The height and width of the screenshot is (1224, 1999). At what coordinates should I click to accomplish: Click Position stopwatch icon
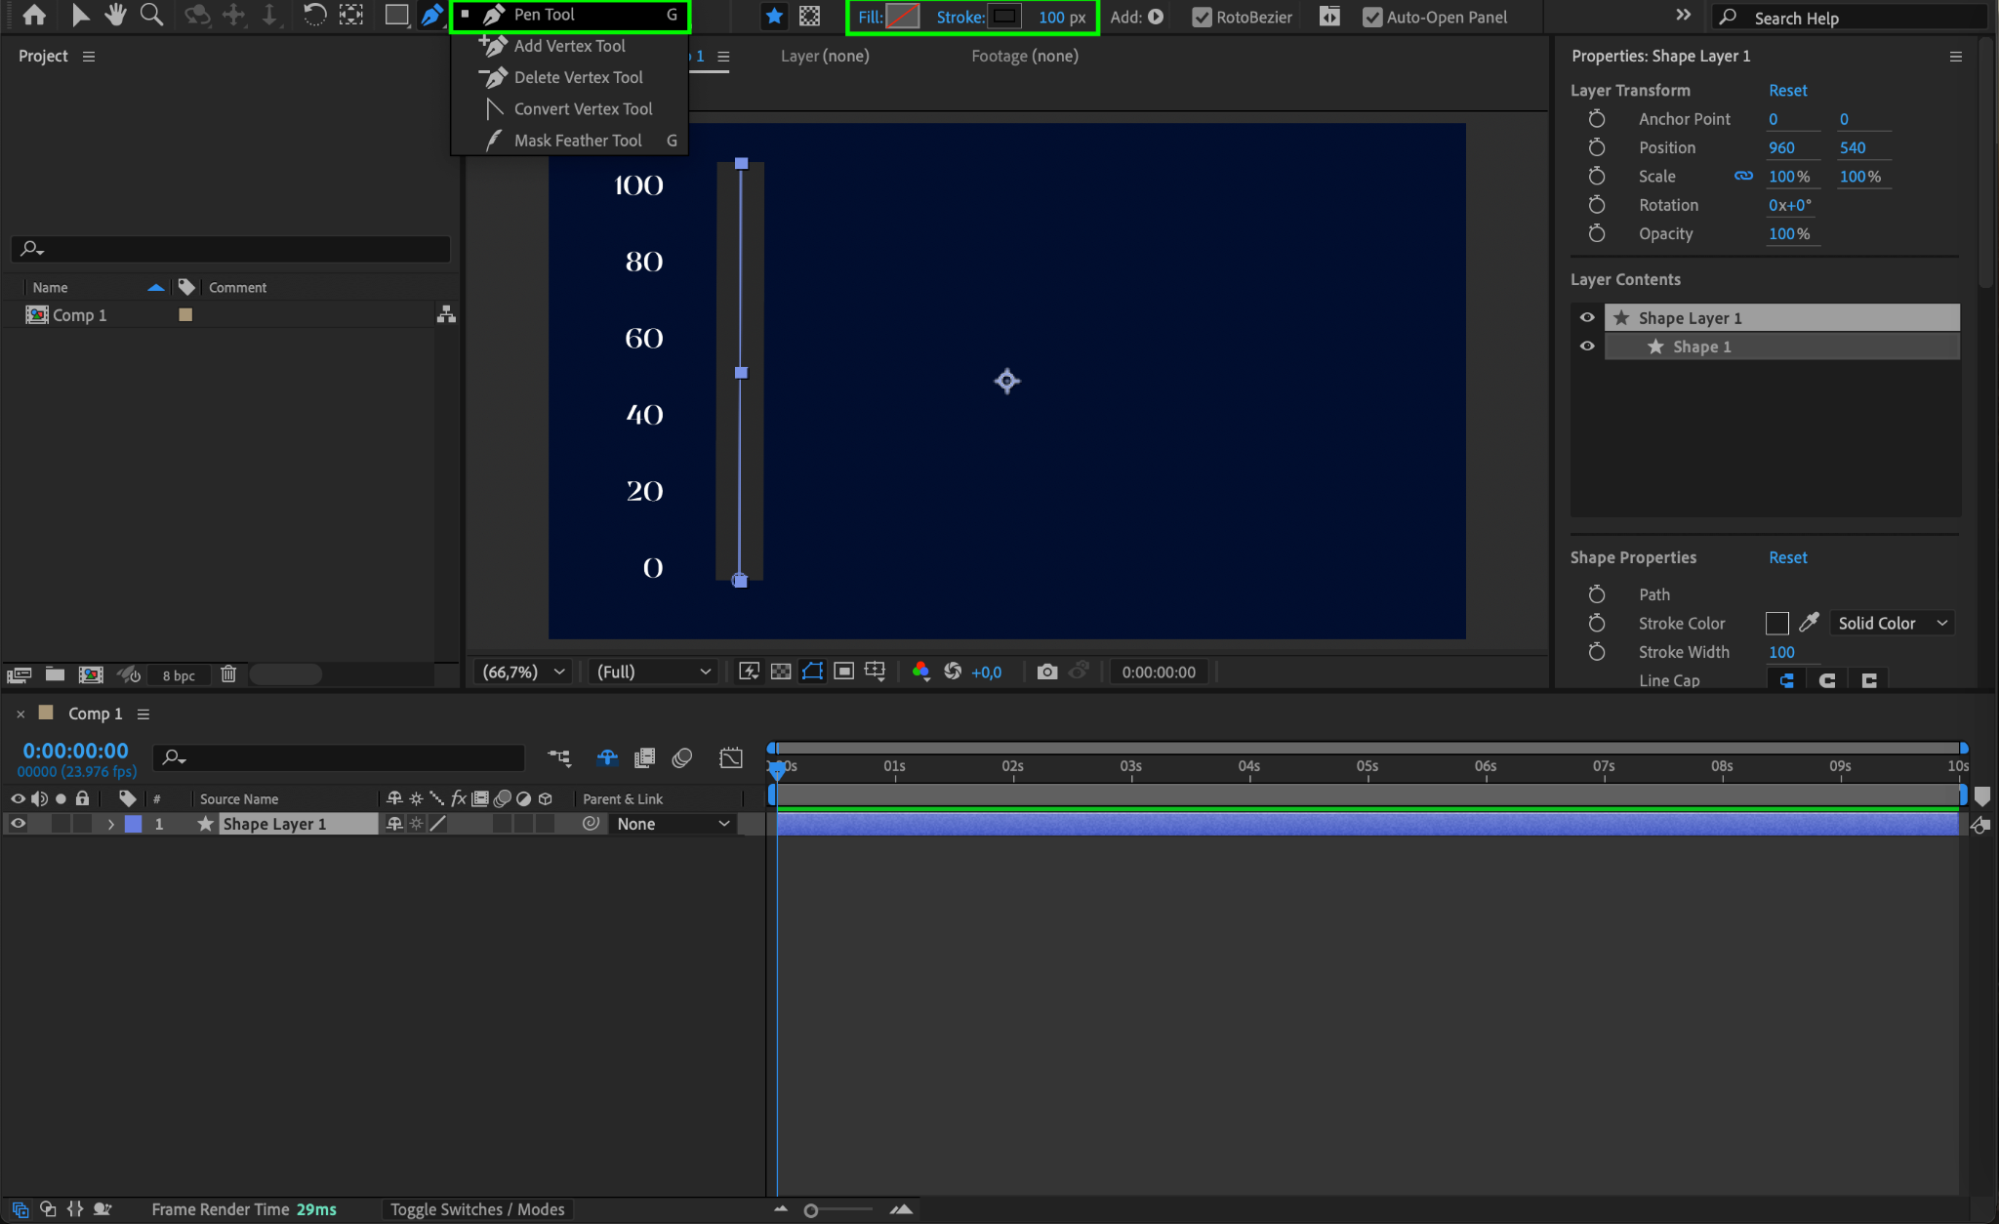coord(1597,148)
